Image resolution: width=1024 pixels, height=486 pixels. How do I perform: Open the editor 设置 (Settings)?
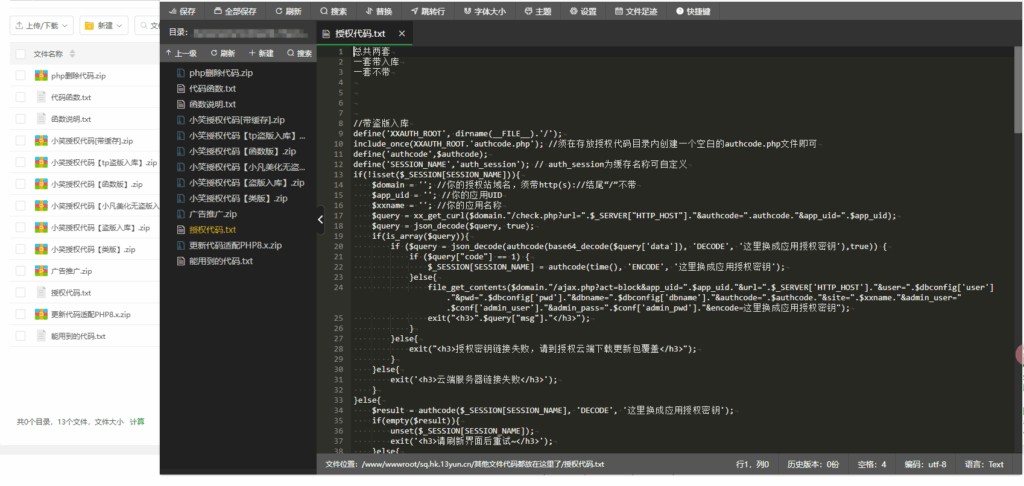[583, 11]
